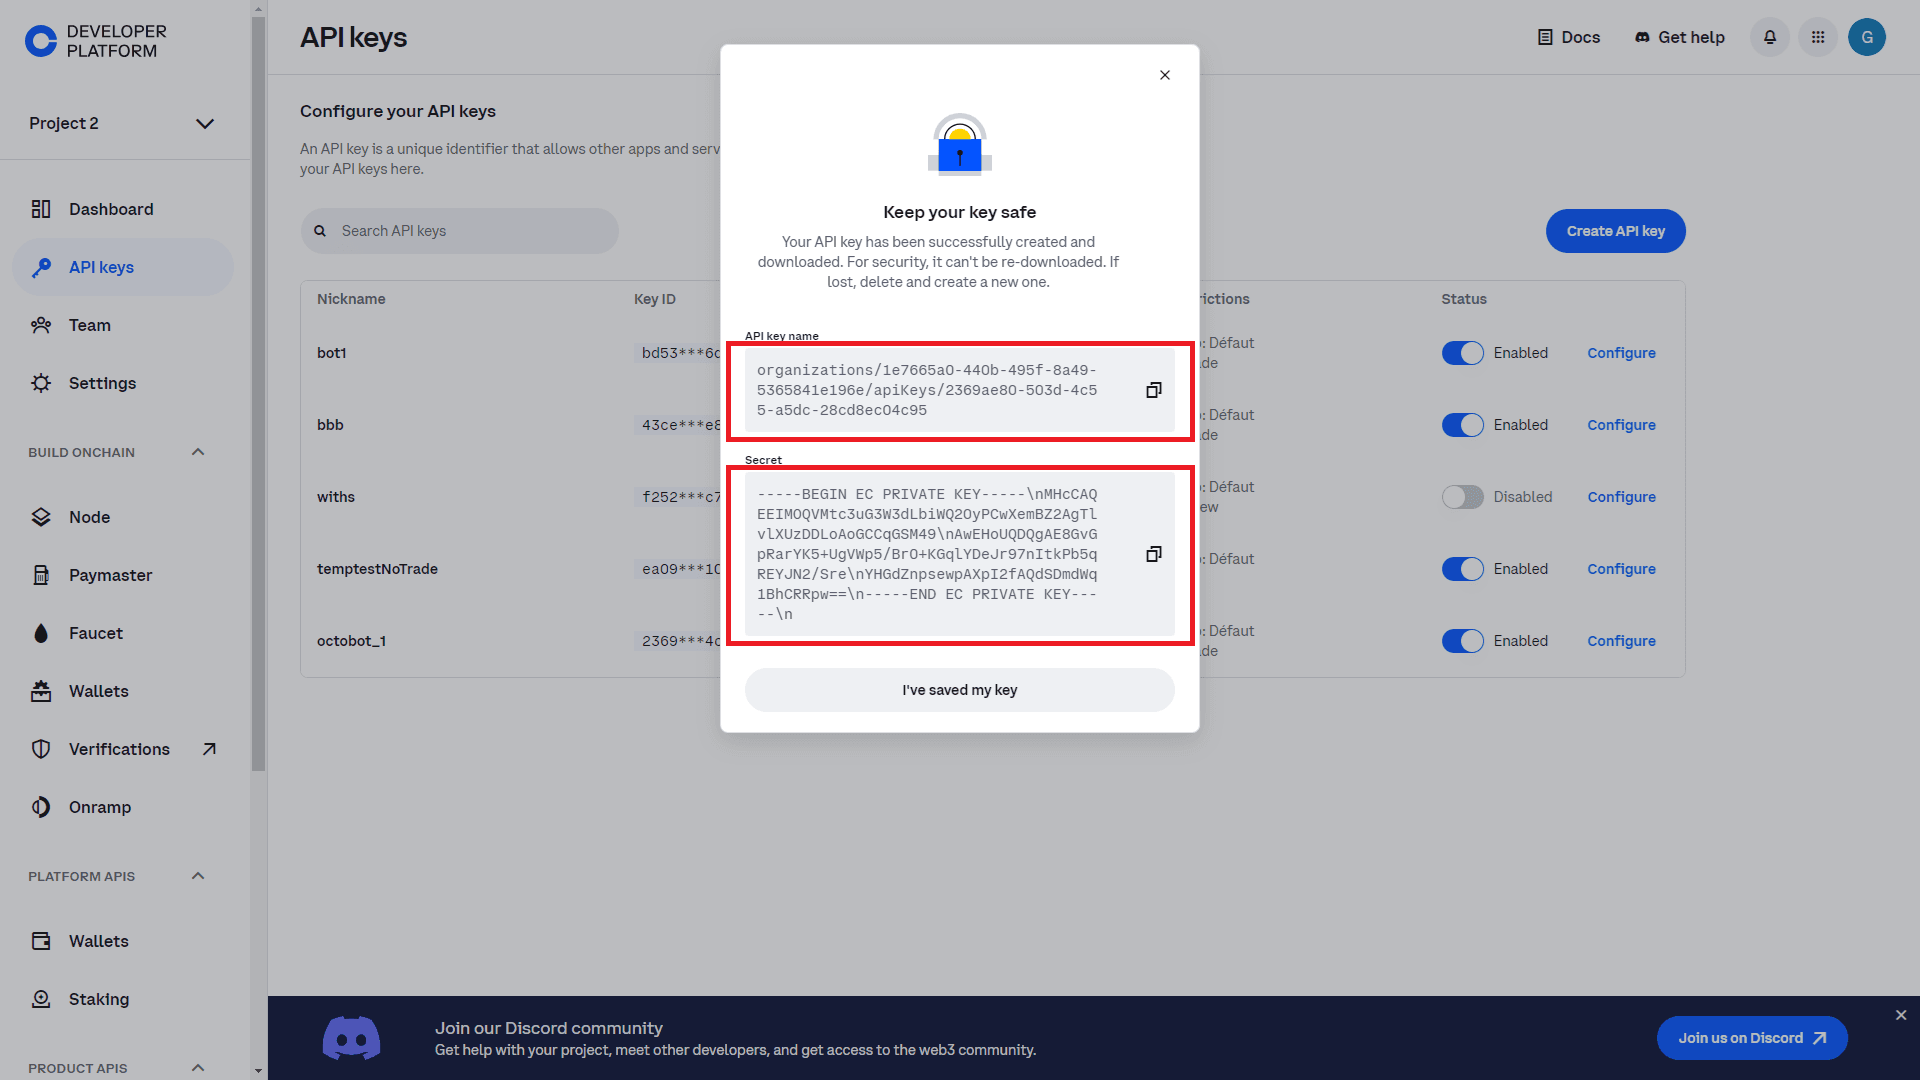Viewport: 1920px width, 1080px height.
Task: Configure the bbb API key
Action: tap(1621, 425)
